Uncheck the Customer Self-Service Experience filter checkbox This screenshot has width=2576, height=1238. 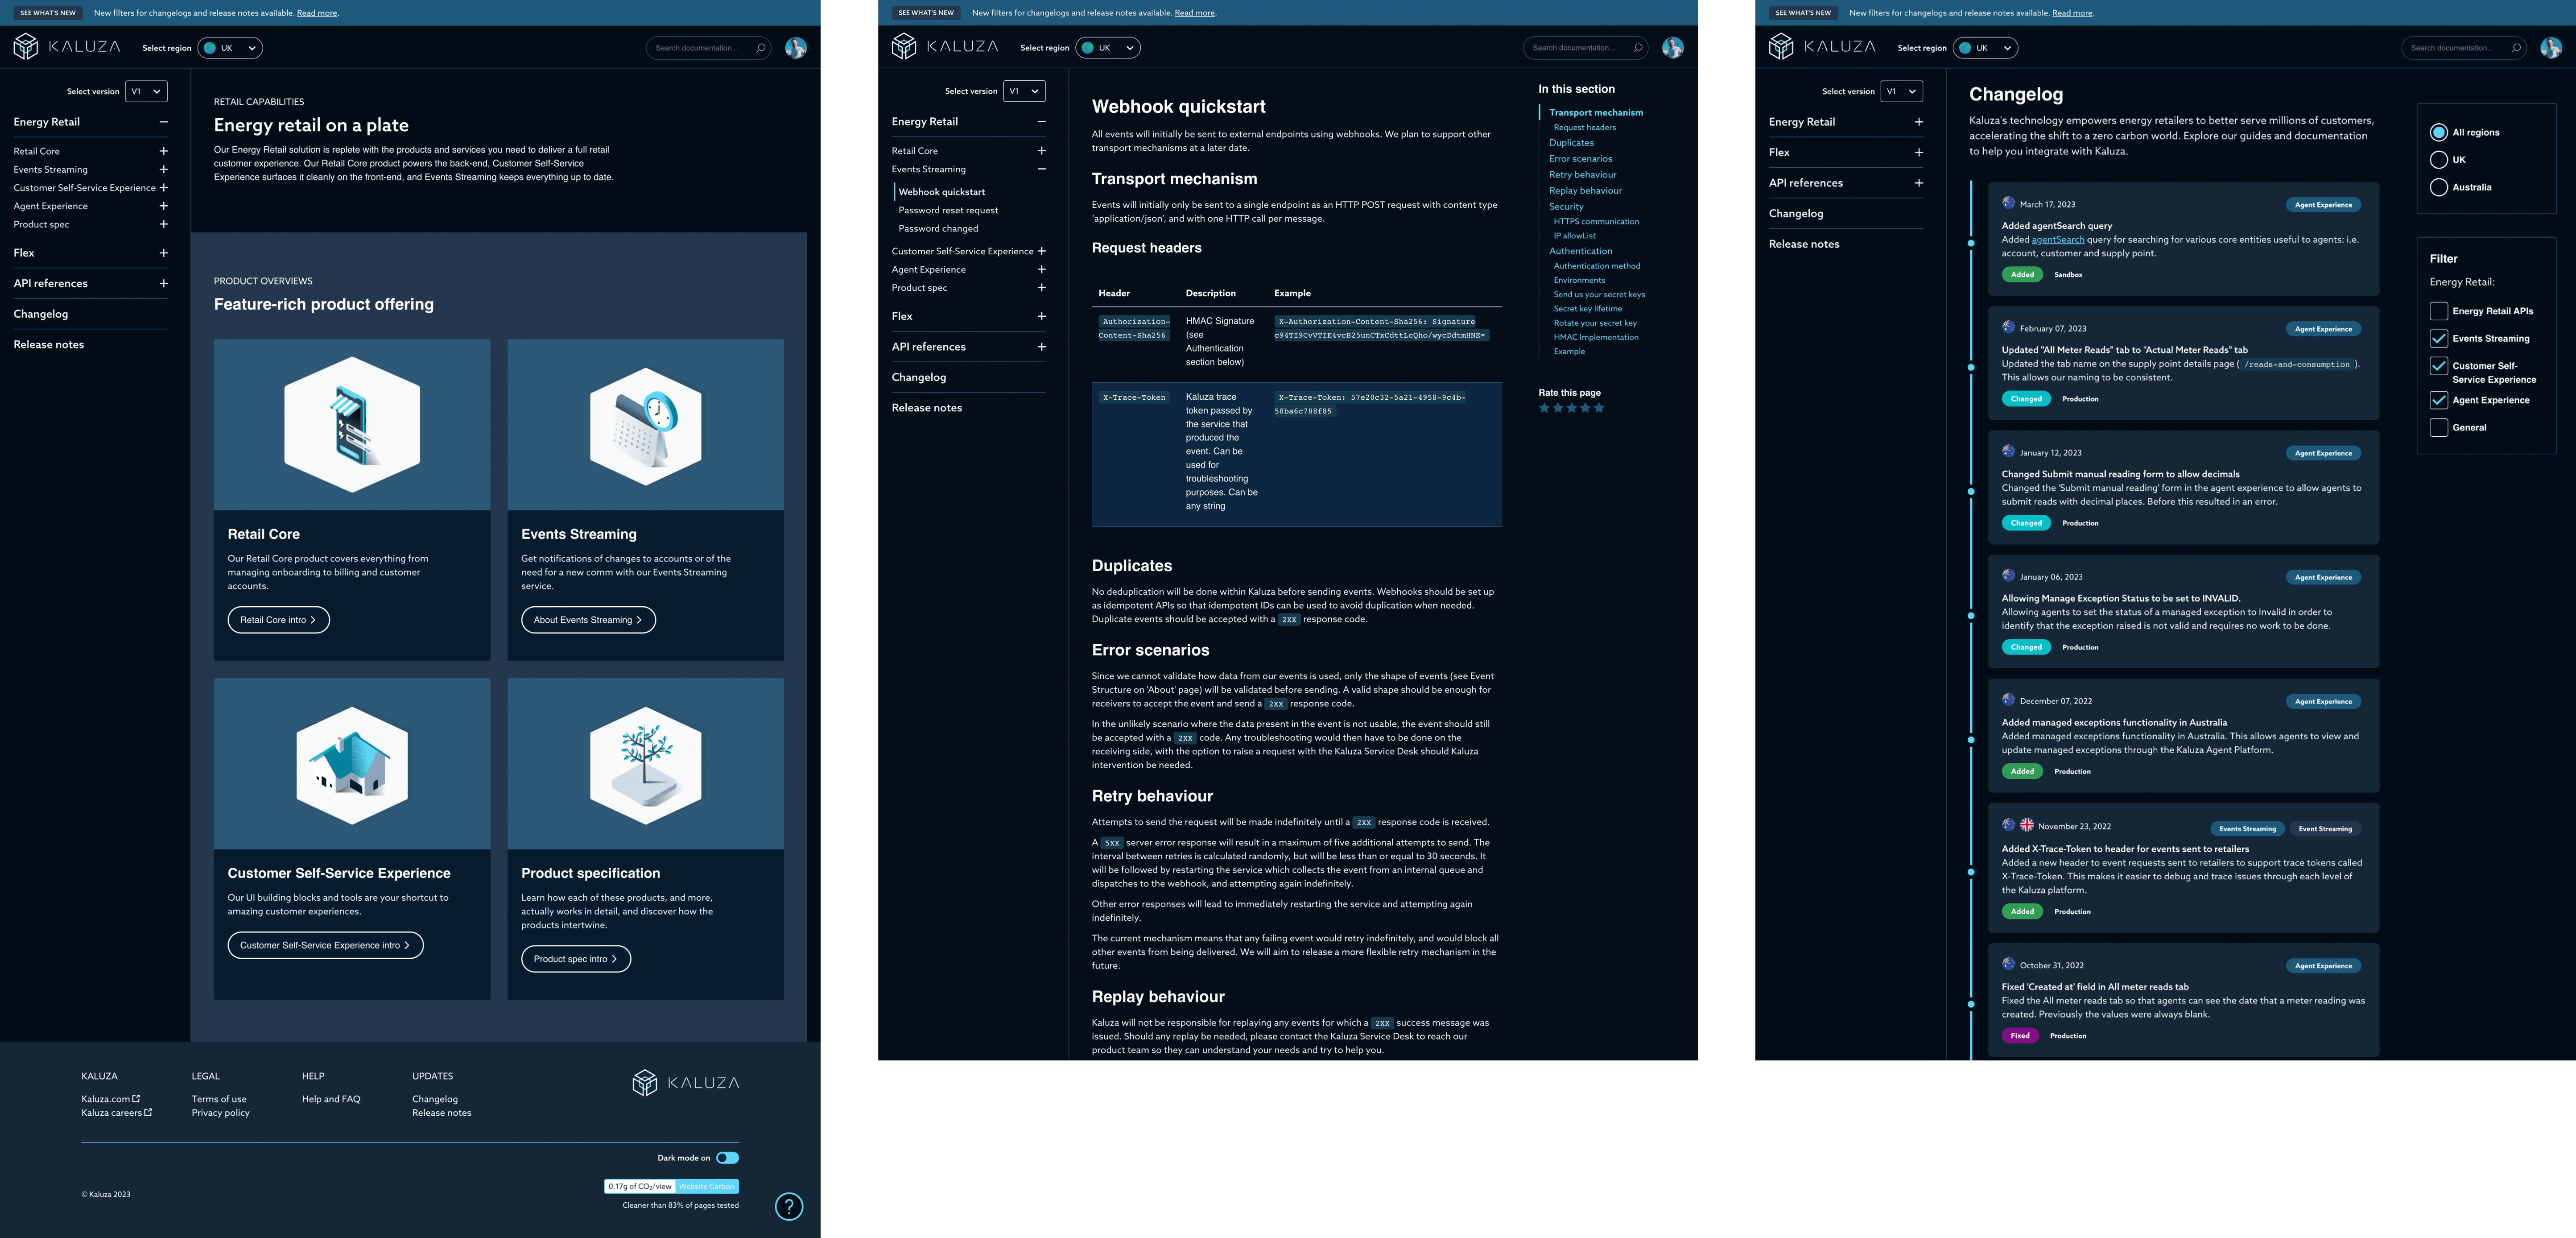(2439, 366)
